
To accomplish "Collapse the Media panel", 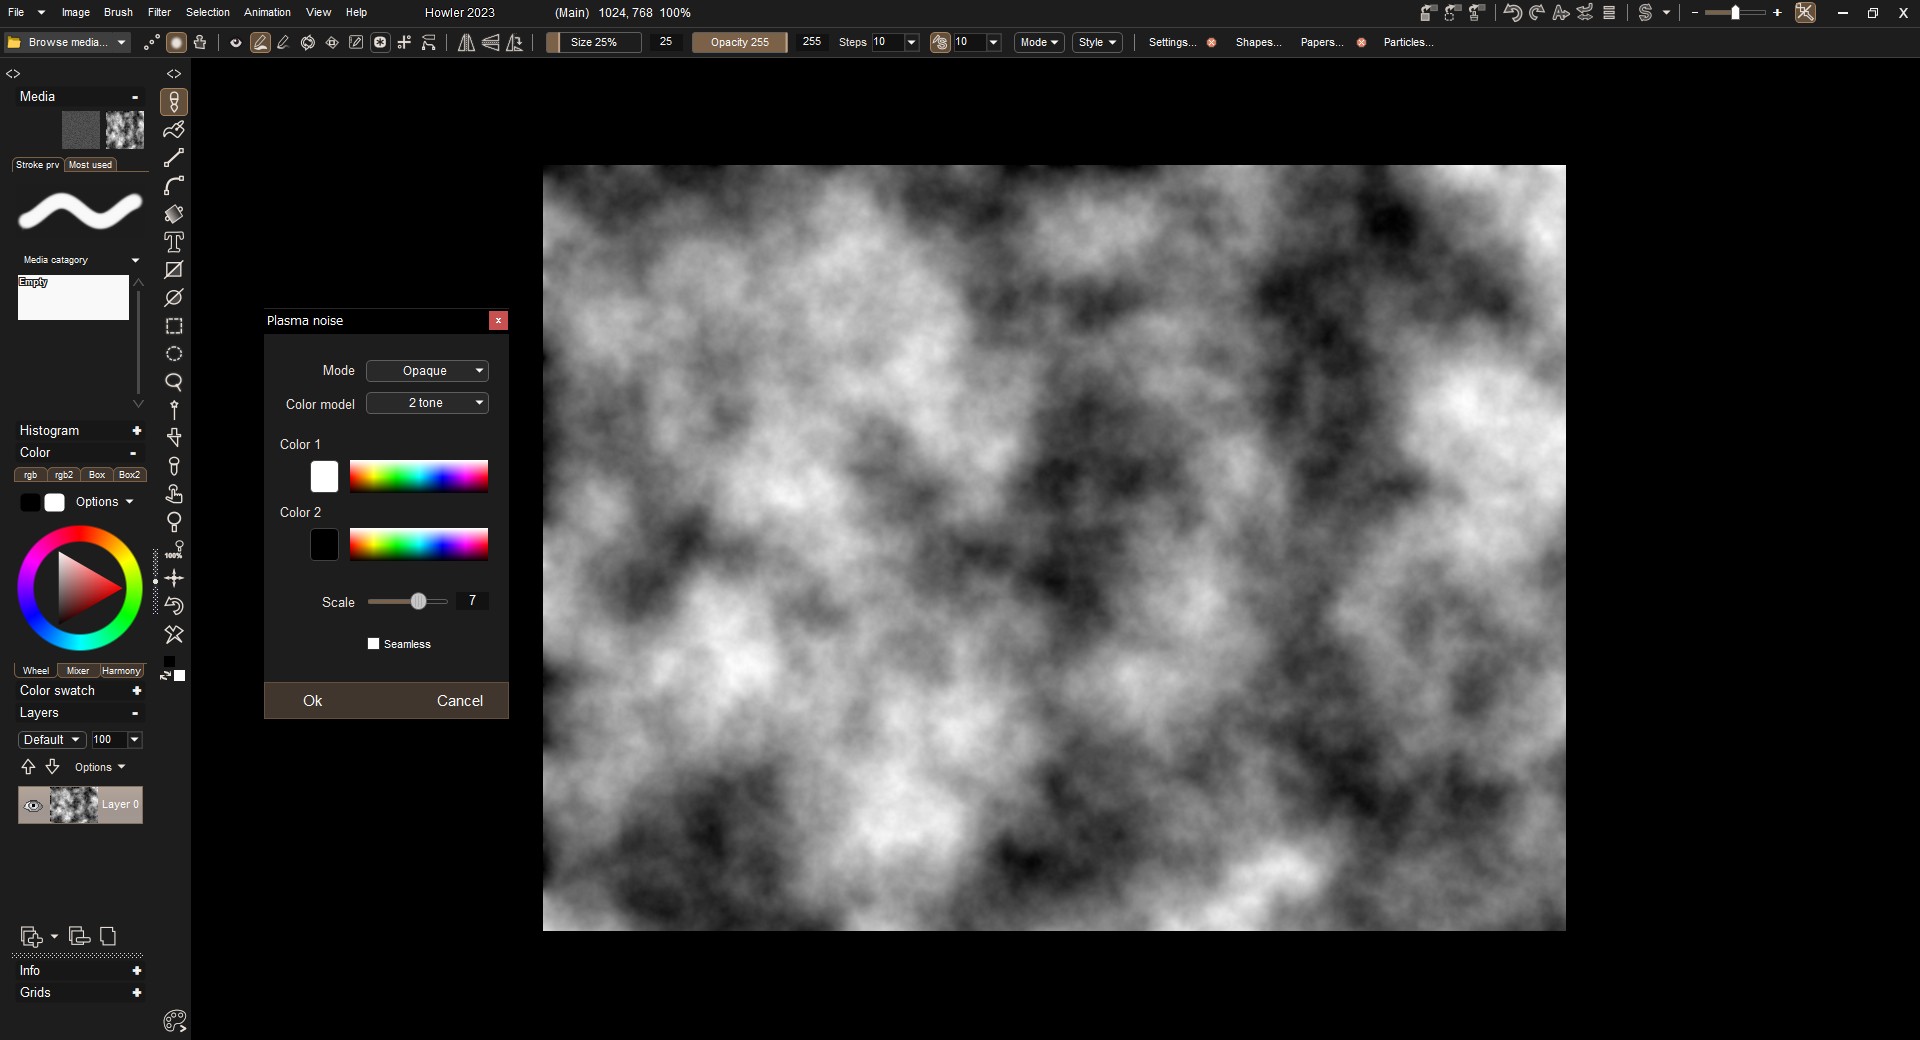I will click(135, 97).
